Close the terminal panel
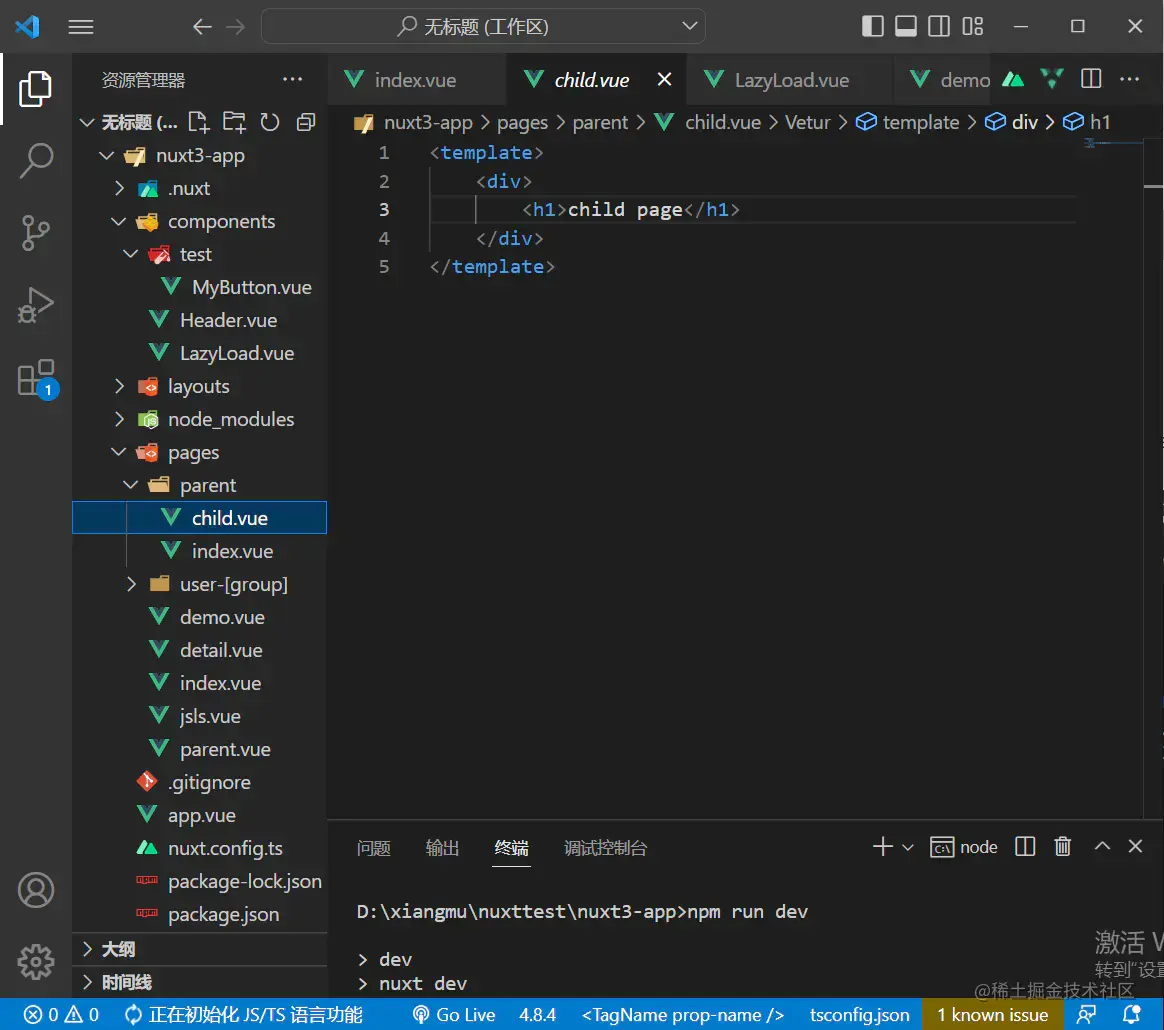1164x1030 pixels. 1135,847
